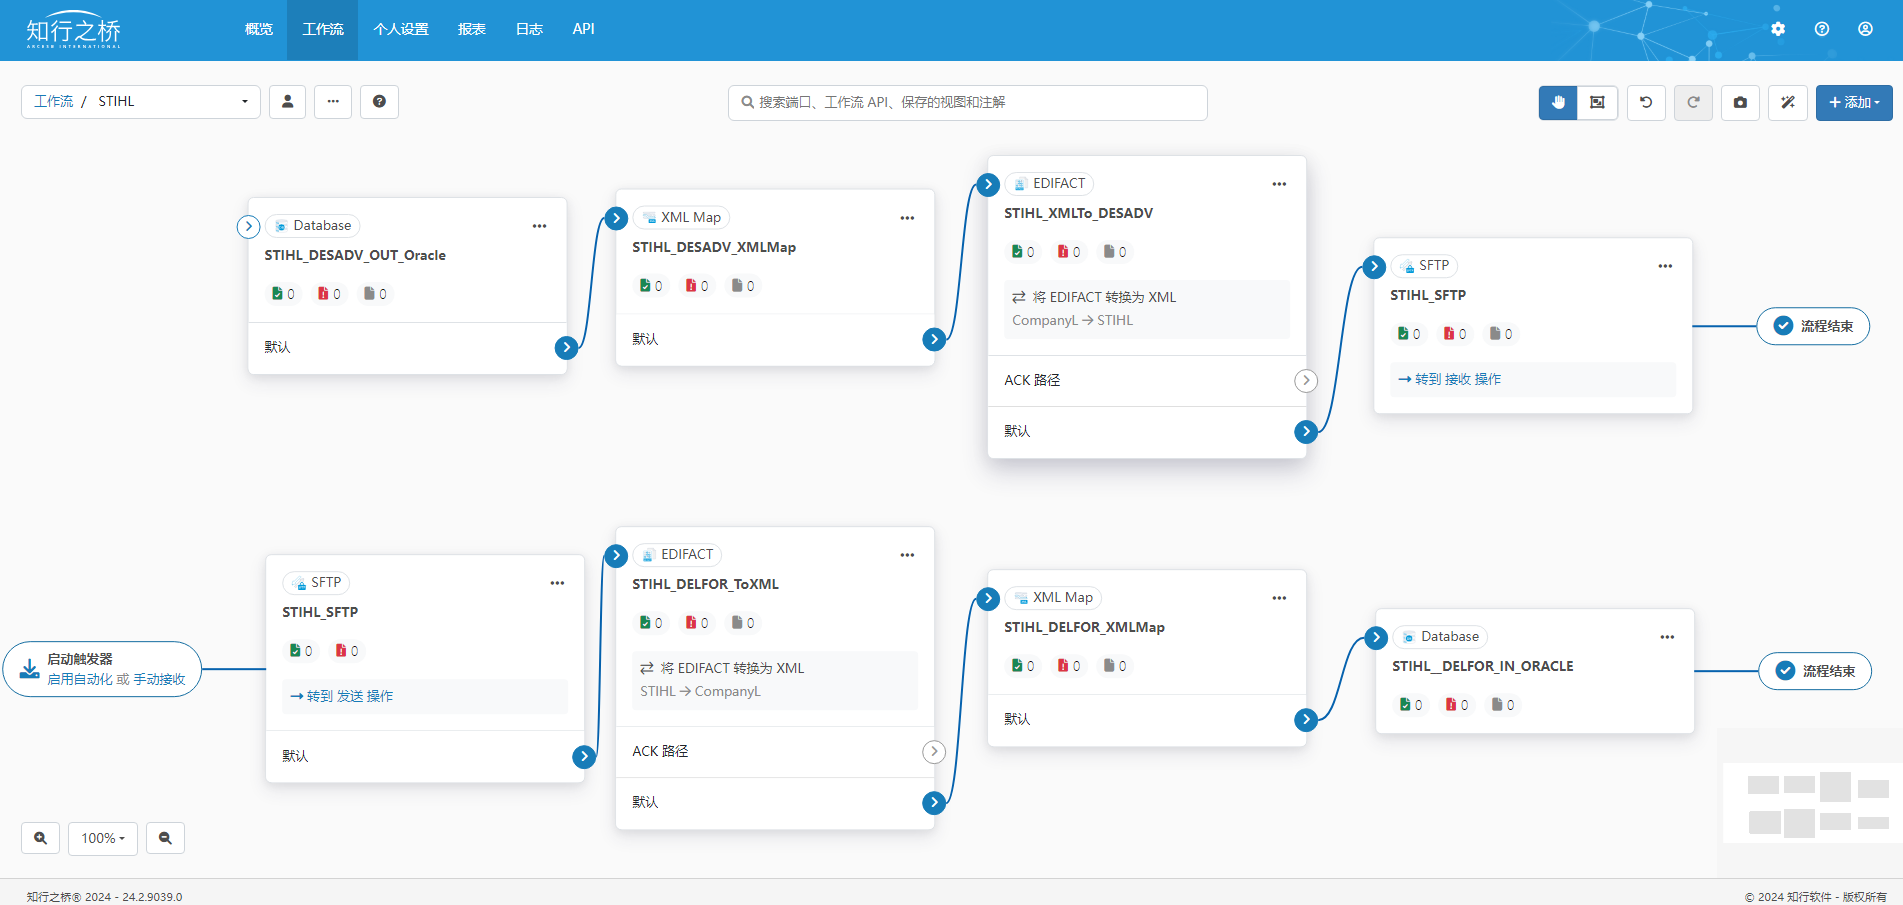1903x905 pixels.
Task: Click the 启动触发器 start trigger node
Action: coord(102,669)
